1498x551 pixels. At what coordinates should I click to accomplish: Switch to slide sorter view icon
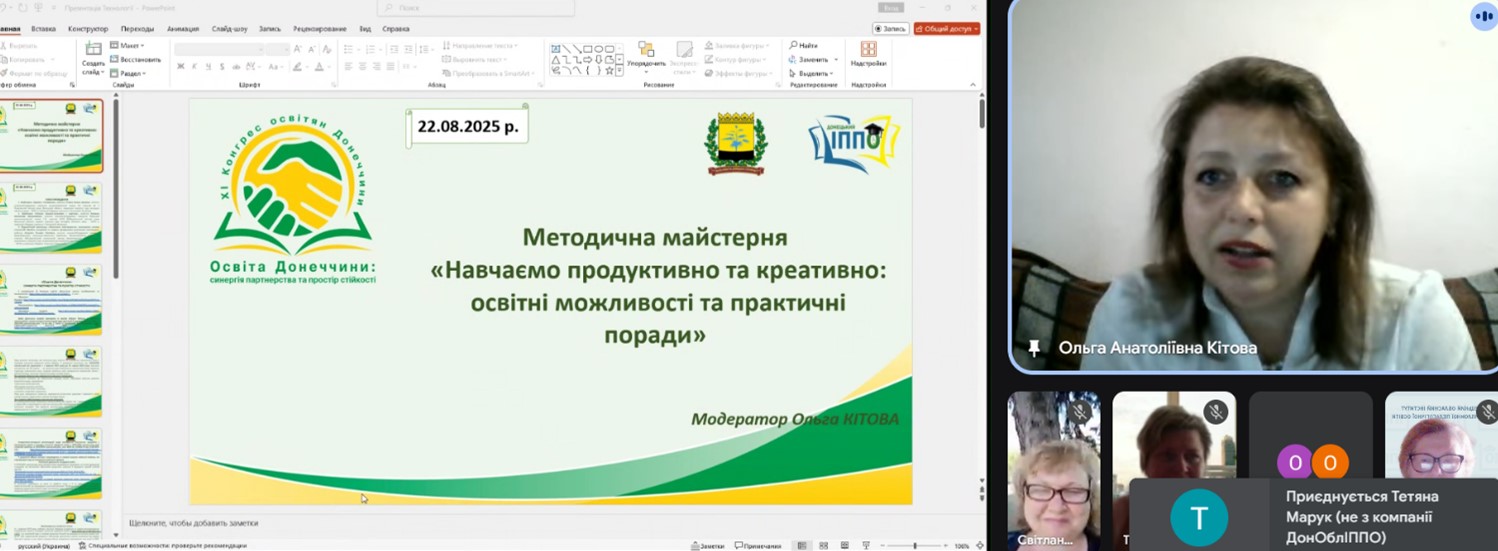click(x=823, y=546)
